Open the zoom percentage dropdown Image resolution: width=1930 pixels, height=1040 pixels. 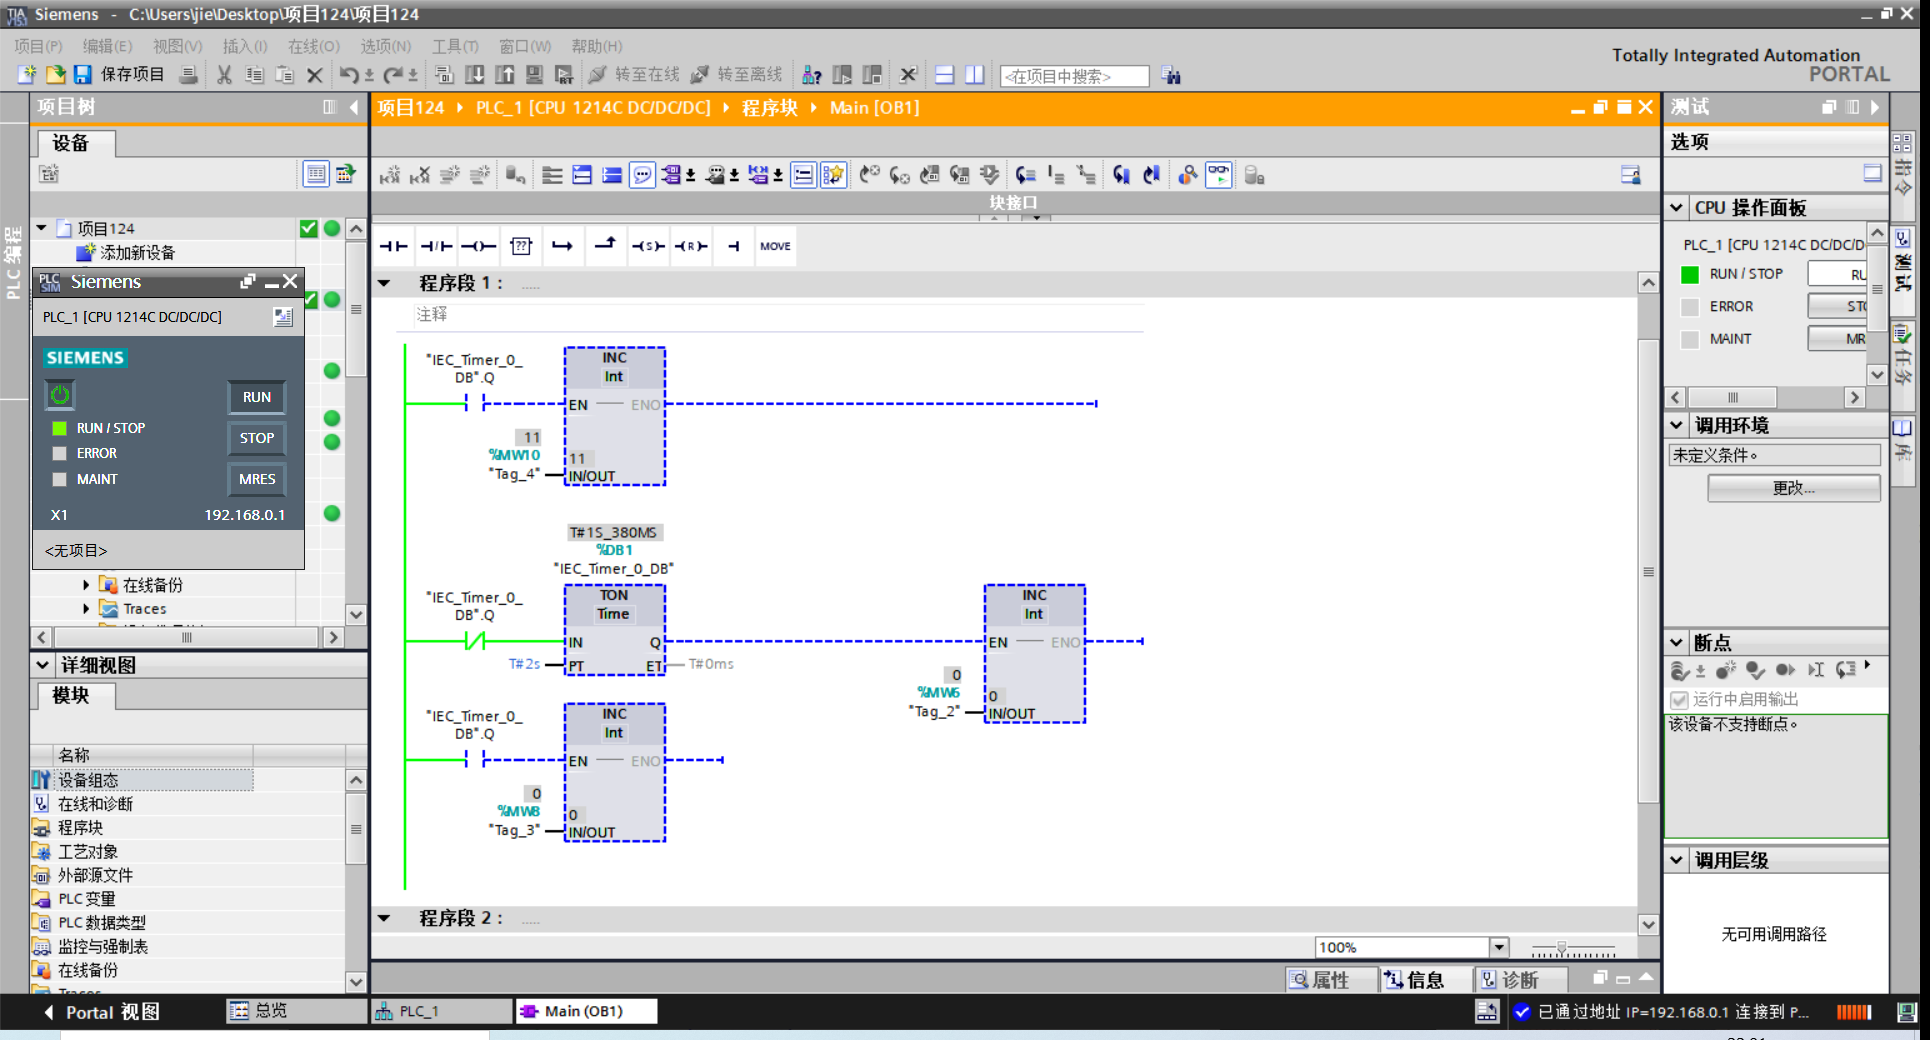pyautogui.click(x=1498, y=947)
